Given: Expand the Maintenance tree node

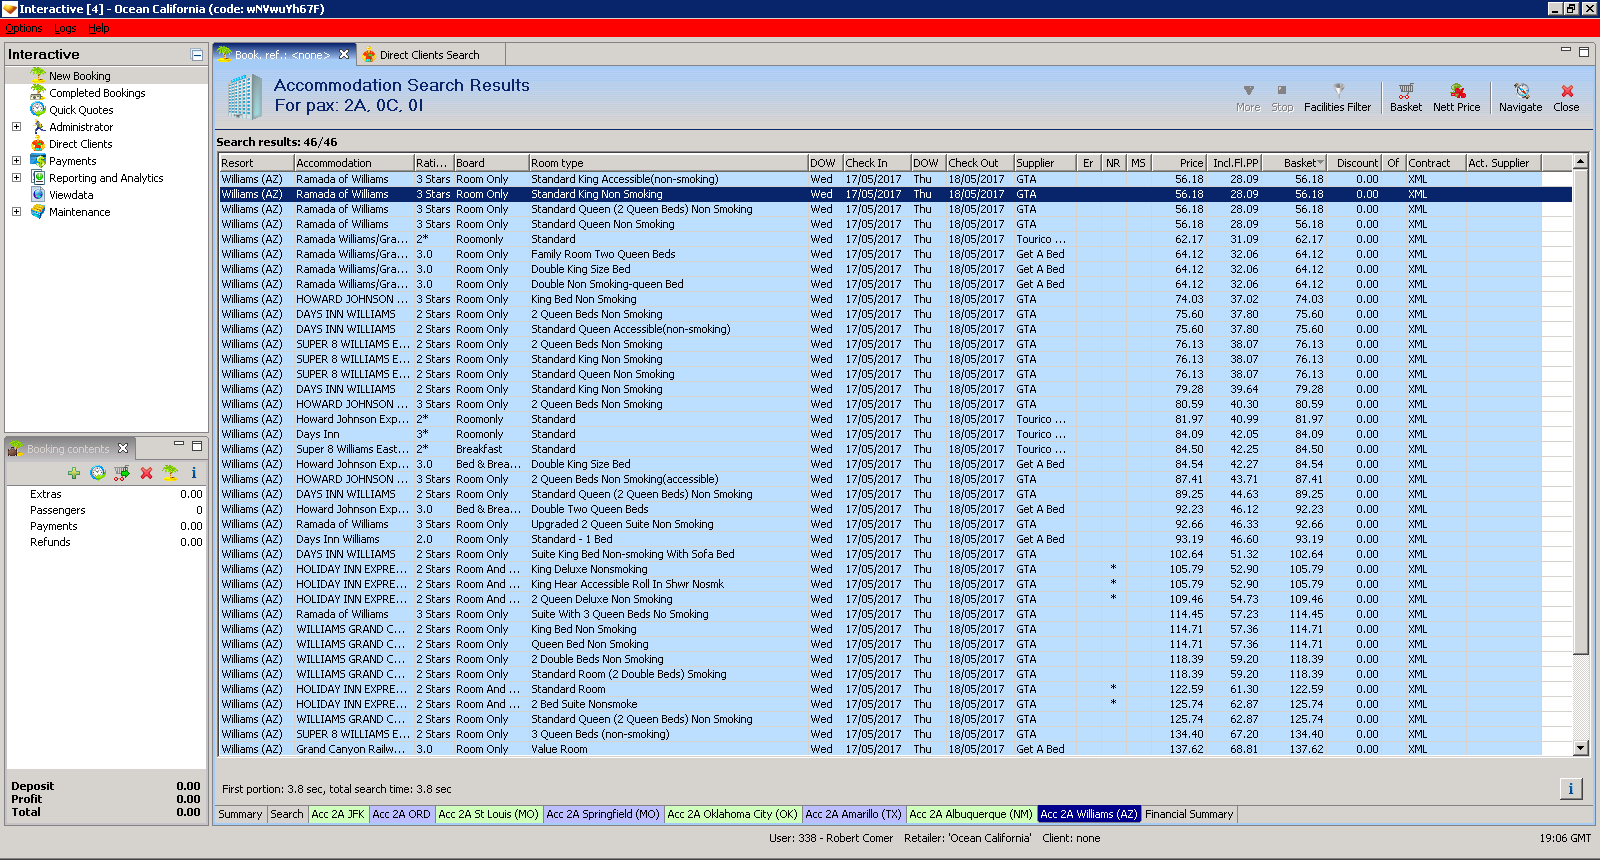Looking at the screenshot, I should (x=16, y=212).
